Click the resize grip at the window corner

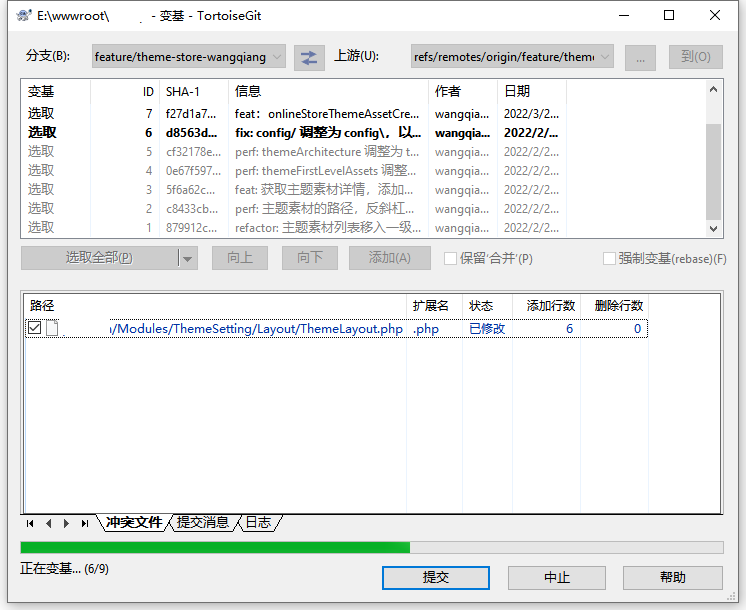(x=731, y=597)
